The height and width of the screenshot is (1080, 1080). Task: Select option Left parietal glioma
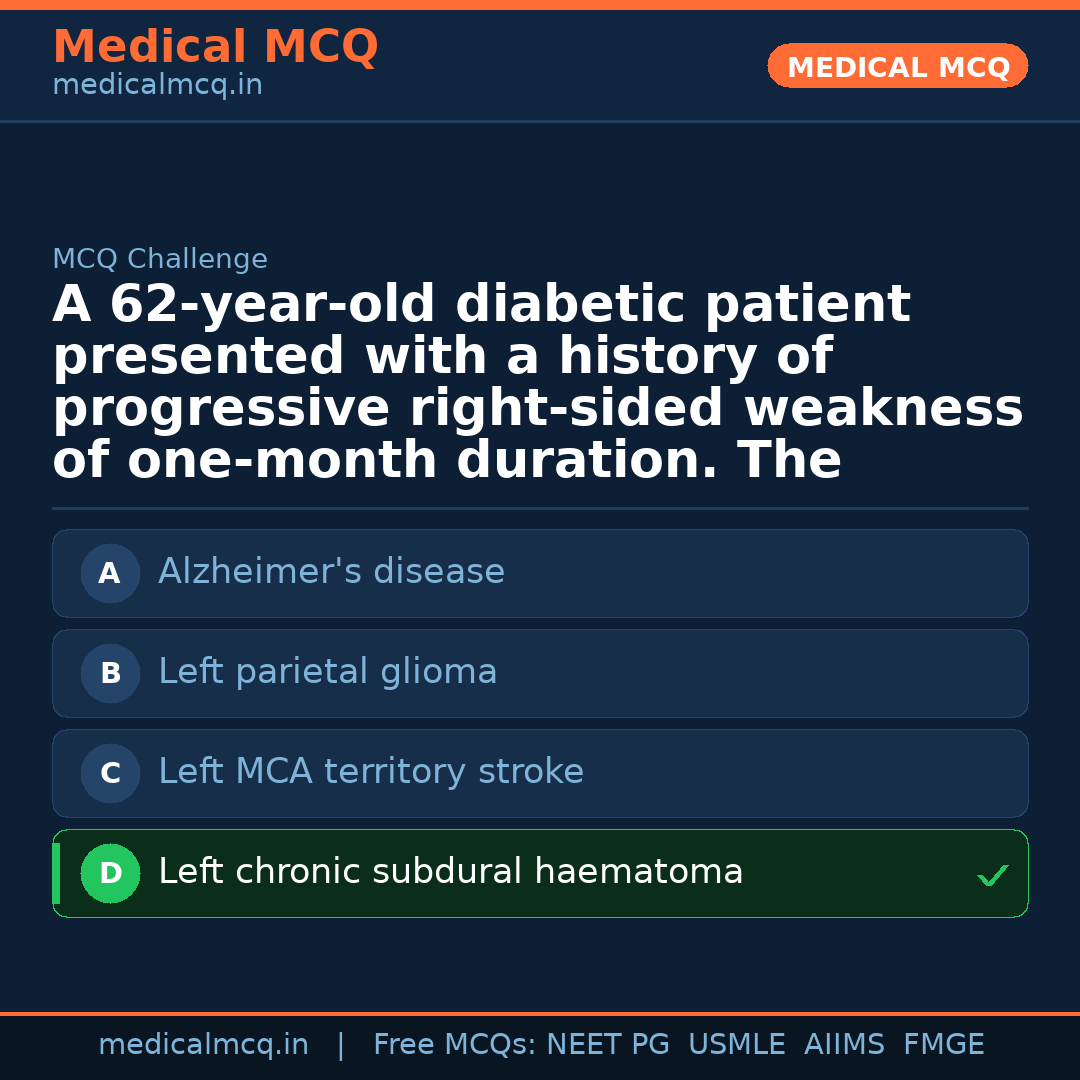(327, 672)
